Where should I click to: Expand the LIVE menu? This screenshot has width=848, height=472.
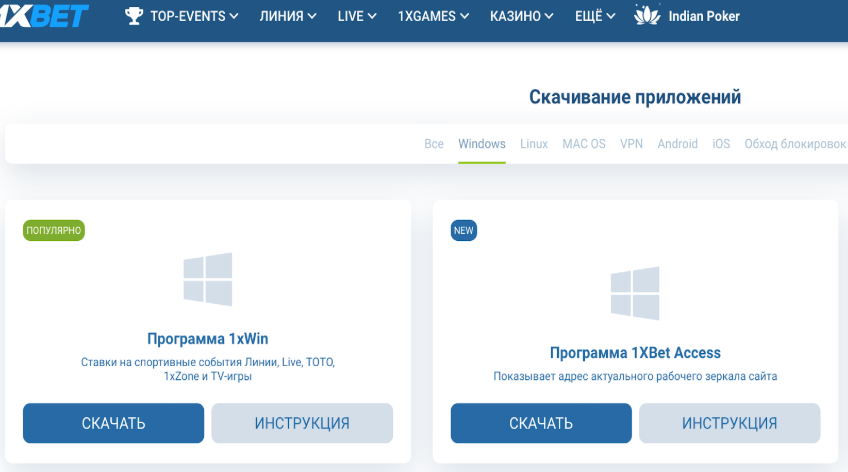point(357,16)
